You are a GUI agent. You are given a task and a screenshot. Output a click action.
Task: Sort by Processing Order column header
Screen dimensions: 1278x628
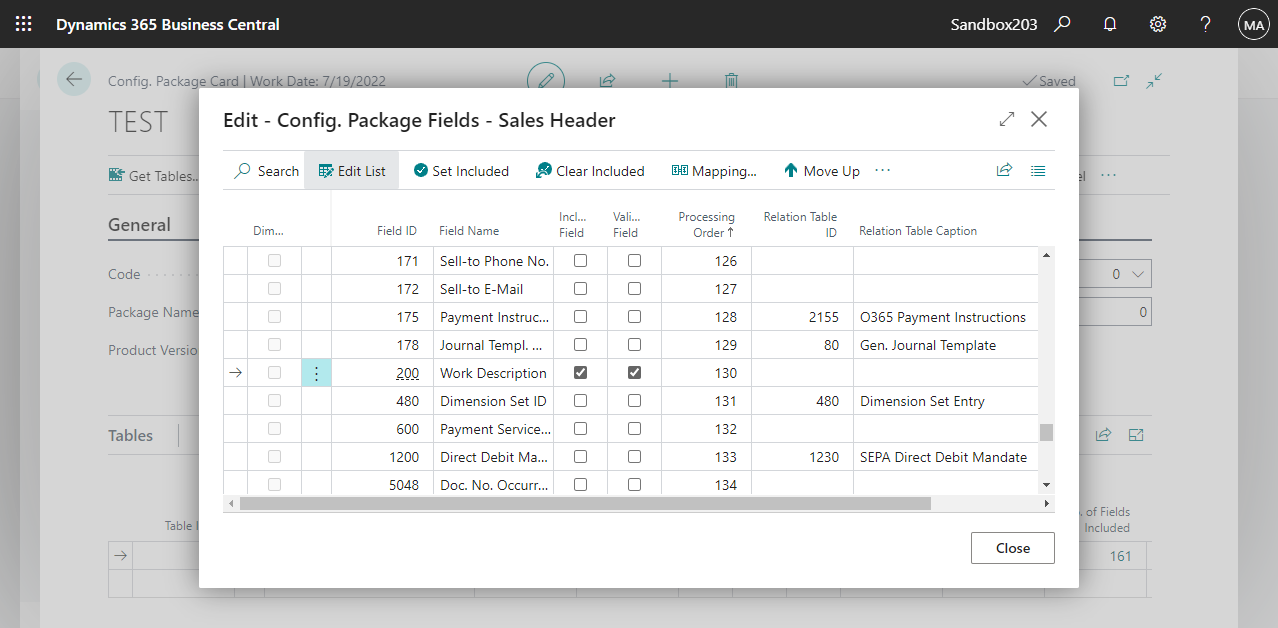pos(706,225)
